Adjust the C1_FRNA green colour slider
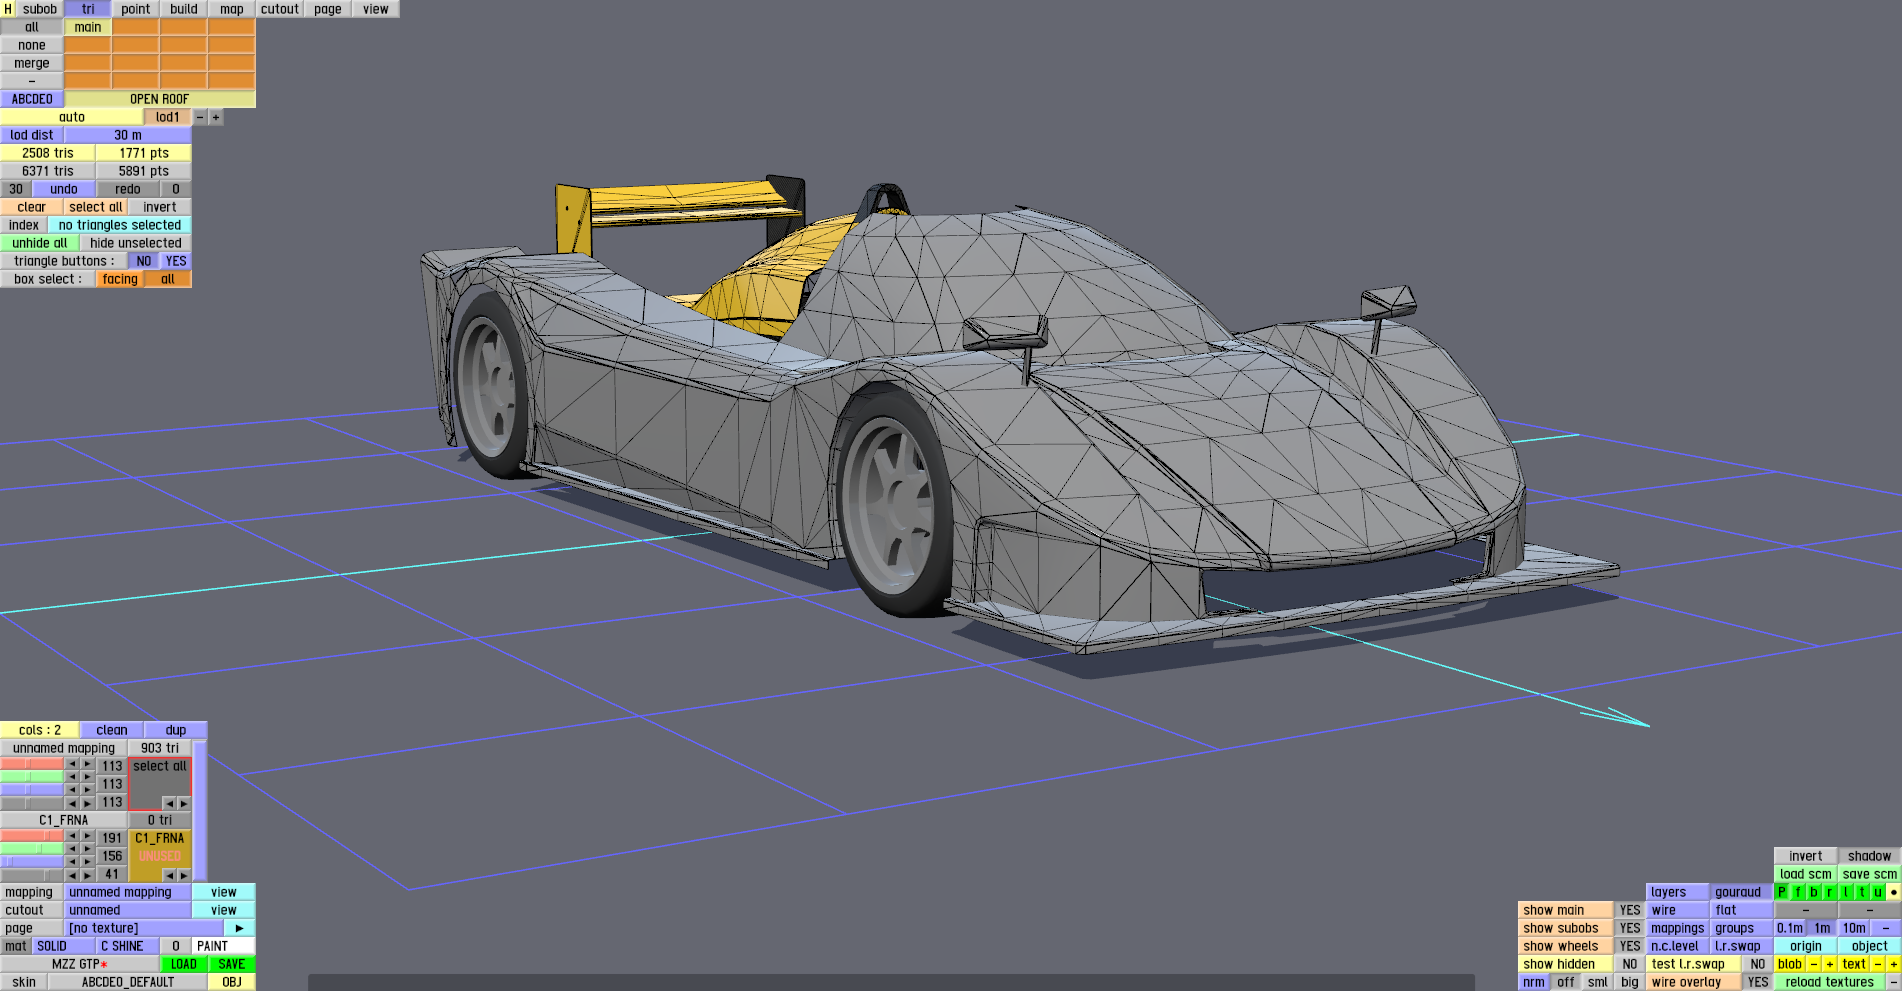Viewport: 1902px width, 991px height. [x=32, y=848]
